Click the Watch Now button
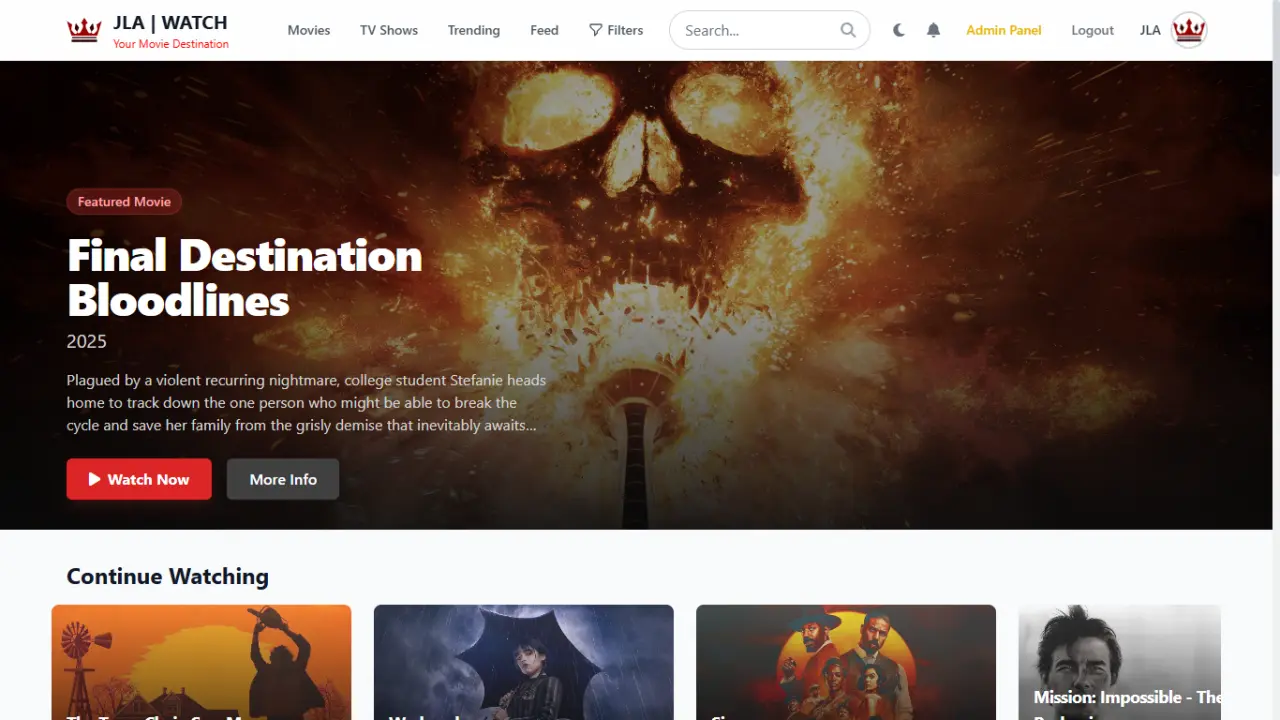Image resolution: width=1280 pixels, height=720 pixels. pyautogui.click(x=139, y=479)
